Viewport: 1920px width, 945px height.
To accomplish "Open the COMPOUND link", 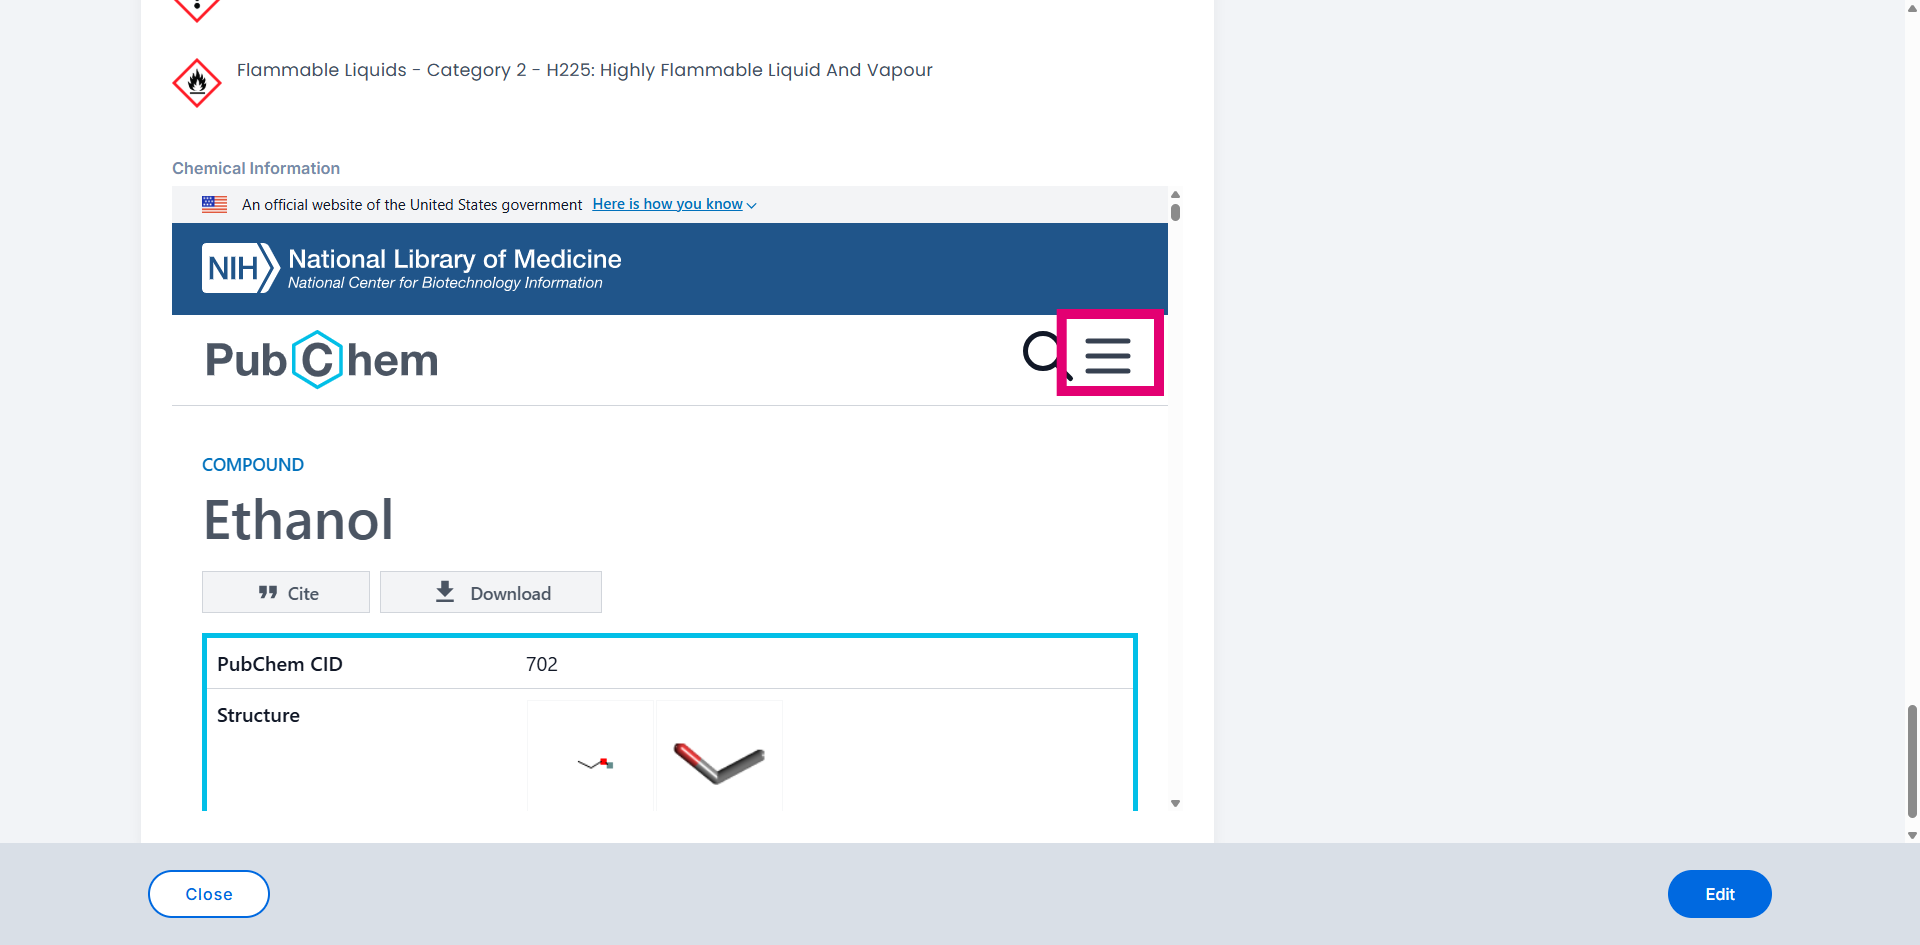I will point(253,465).
